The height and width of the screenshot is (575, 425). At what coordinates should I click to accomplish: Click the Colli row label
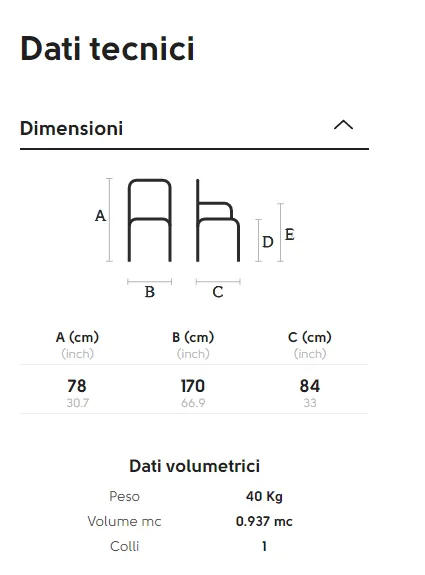click(x=124, y=546)
